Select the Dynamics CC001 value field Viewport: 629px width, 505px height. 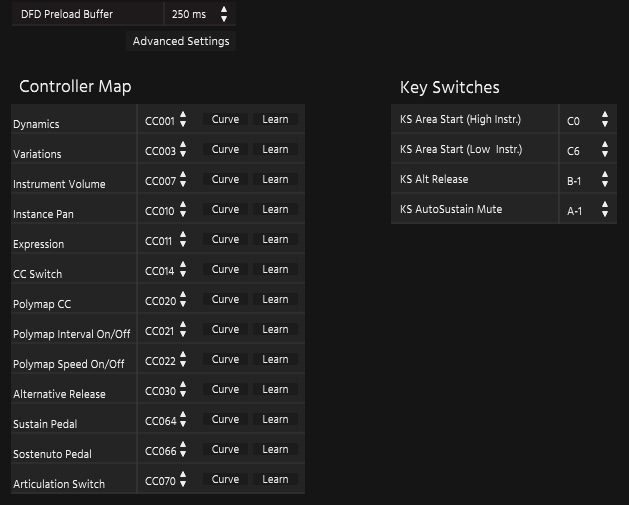pos(159,122)
